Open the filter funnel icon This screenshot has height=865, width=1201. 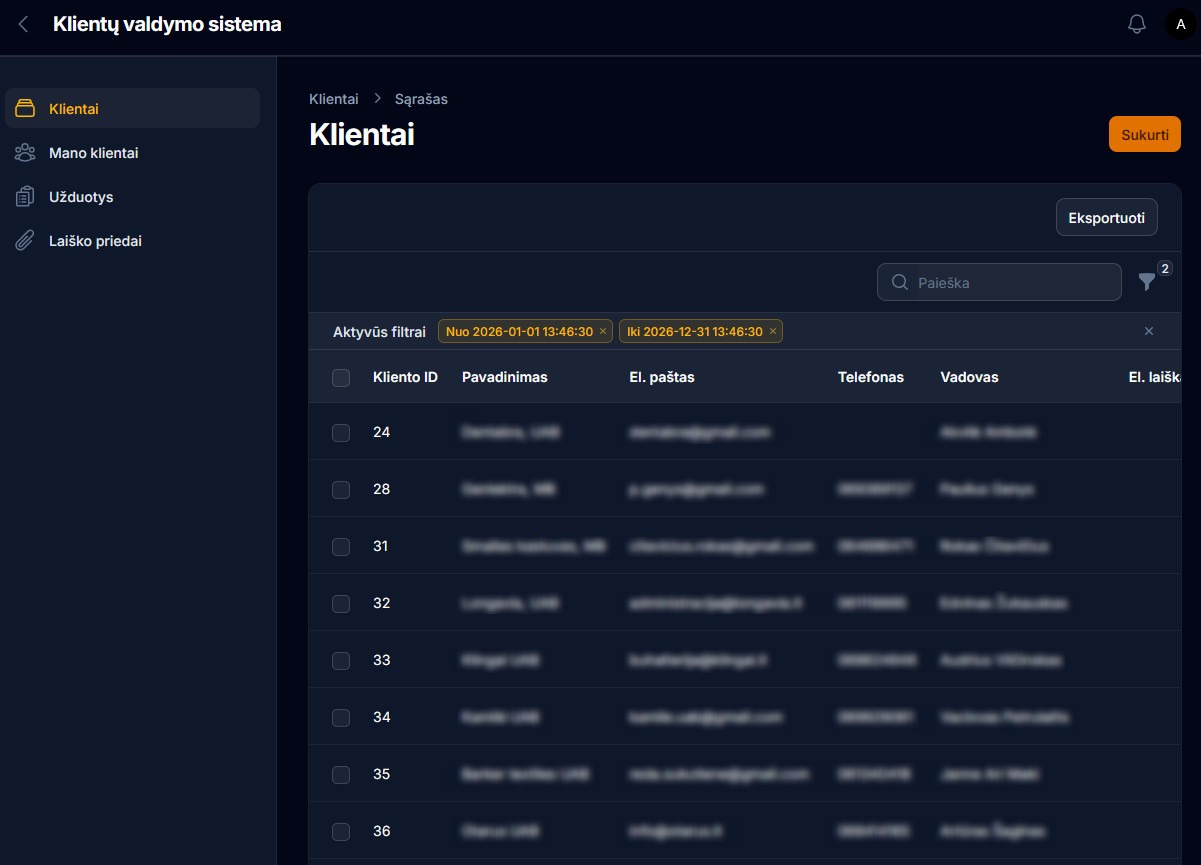click(x=1147, y=283)
